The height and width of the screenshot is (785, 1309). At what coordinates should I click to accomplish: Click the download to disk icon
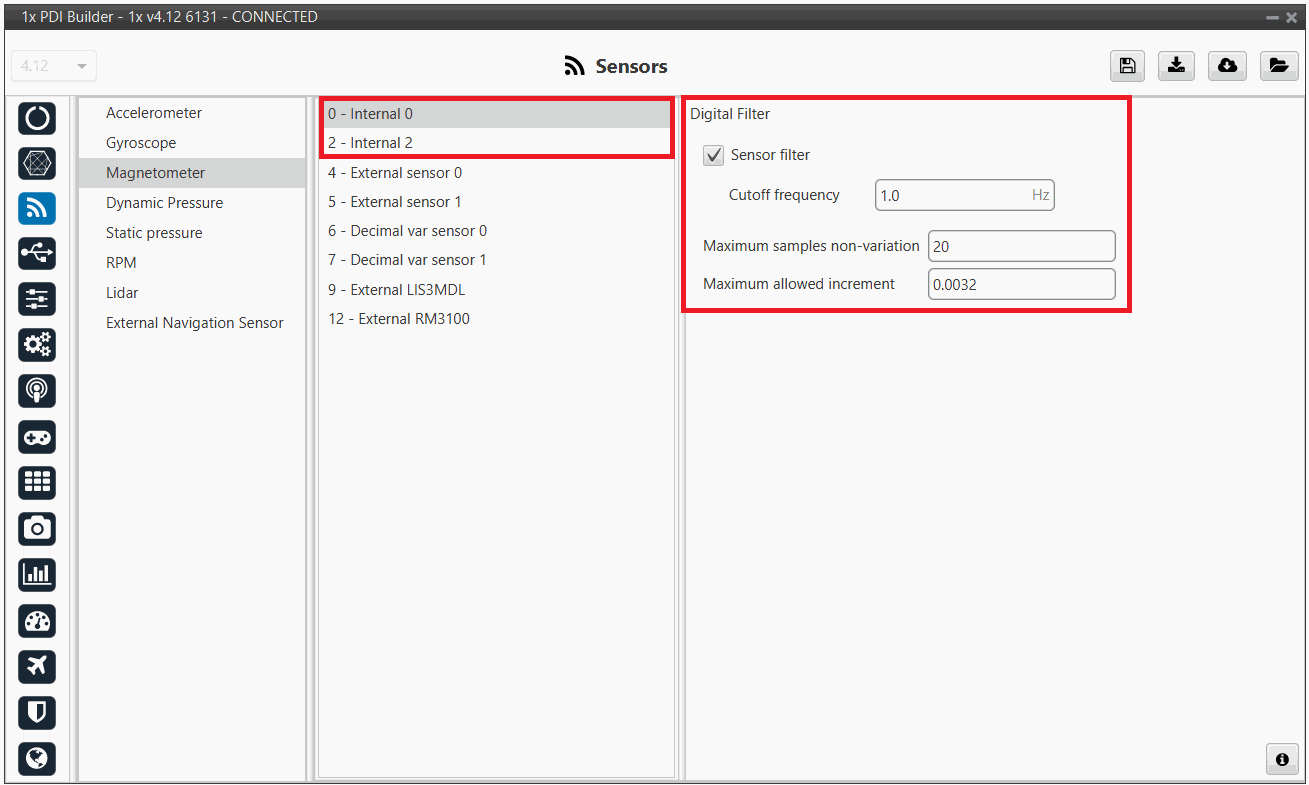1177,66
